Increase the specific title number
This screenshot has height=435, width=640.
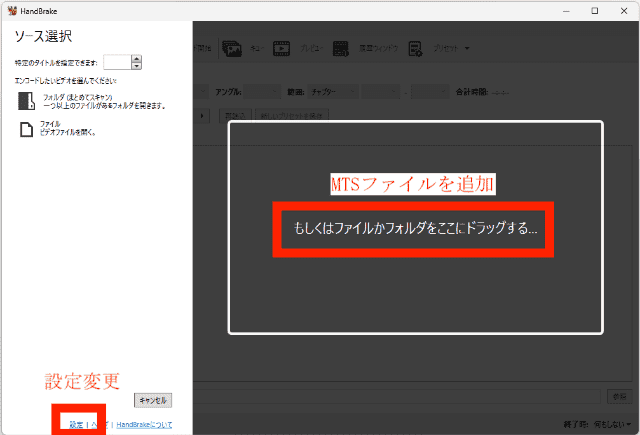point(137,58)
